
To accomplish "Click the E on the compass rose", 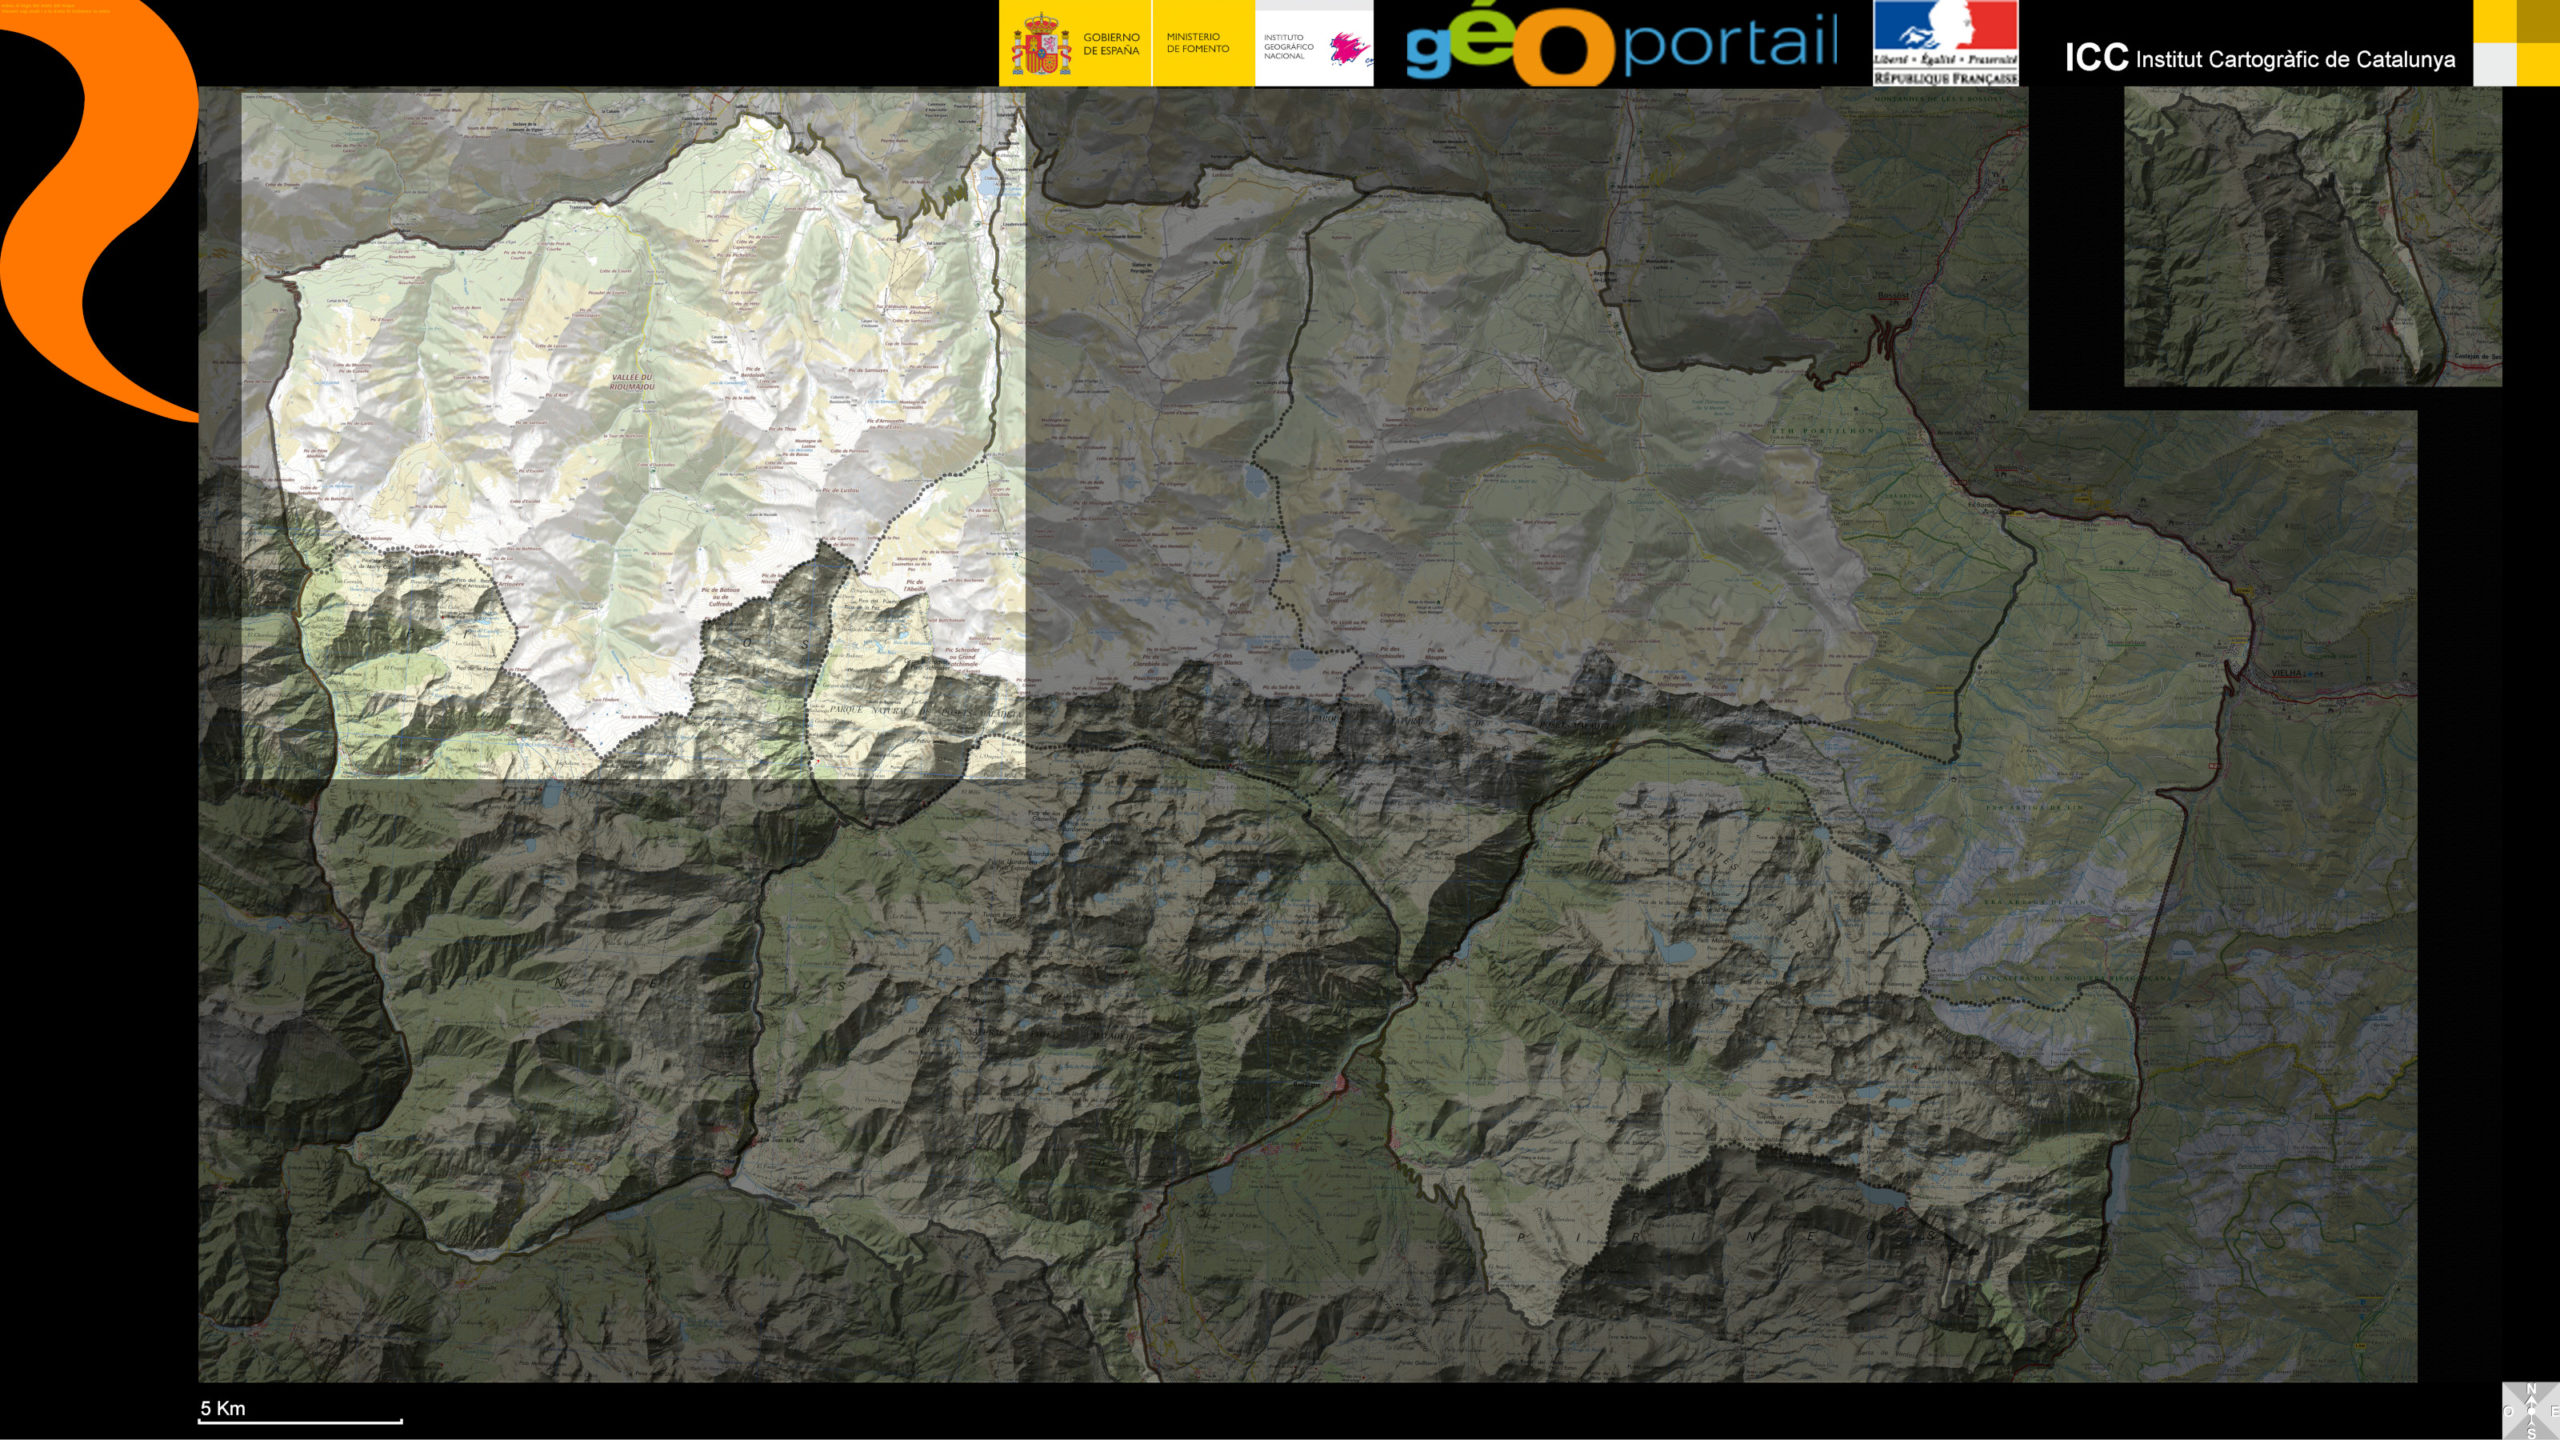I will click(x=2555, y=1412).
